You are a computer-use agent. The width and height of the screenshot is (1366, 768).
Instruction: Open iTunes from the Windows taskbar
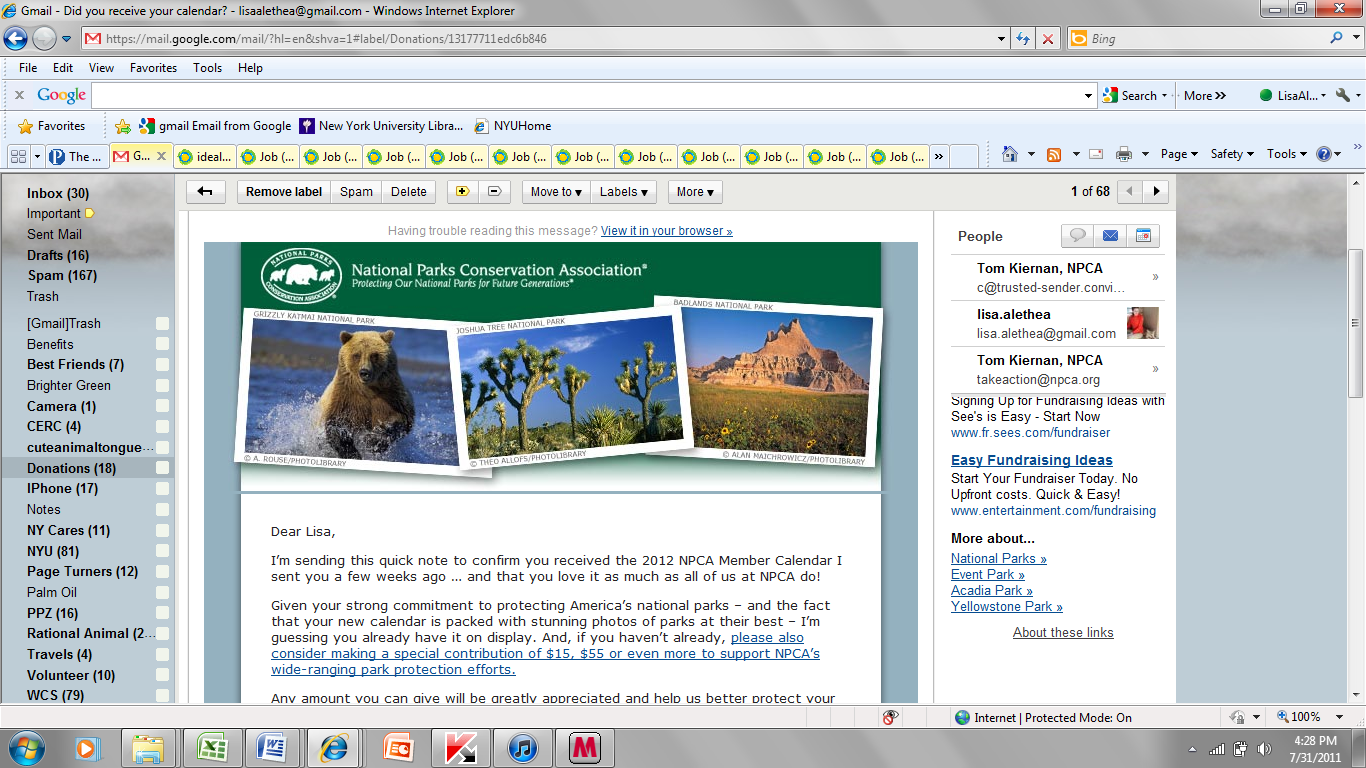(x=523, y=747)
